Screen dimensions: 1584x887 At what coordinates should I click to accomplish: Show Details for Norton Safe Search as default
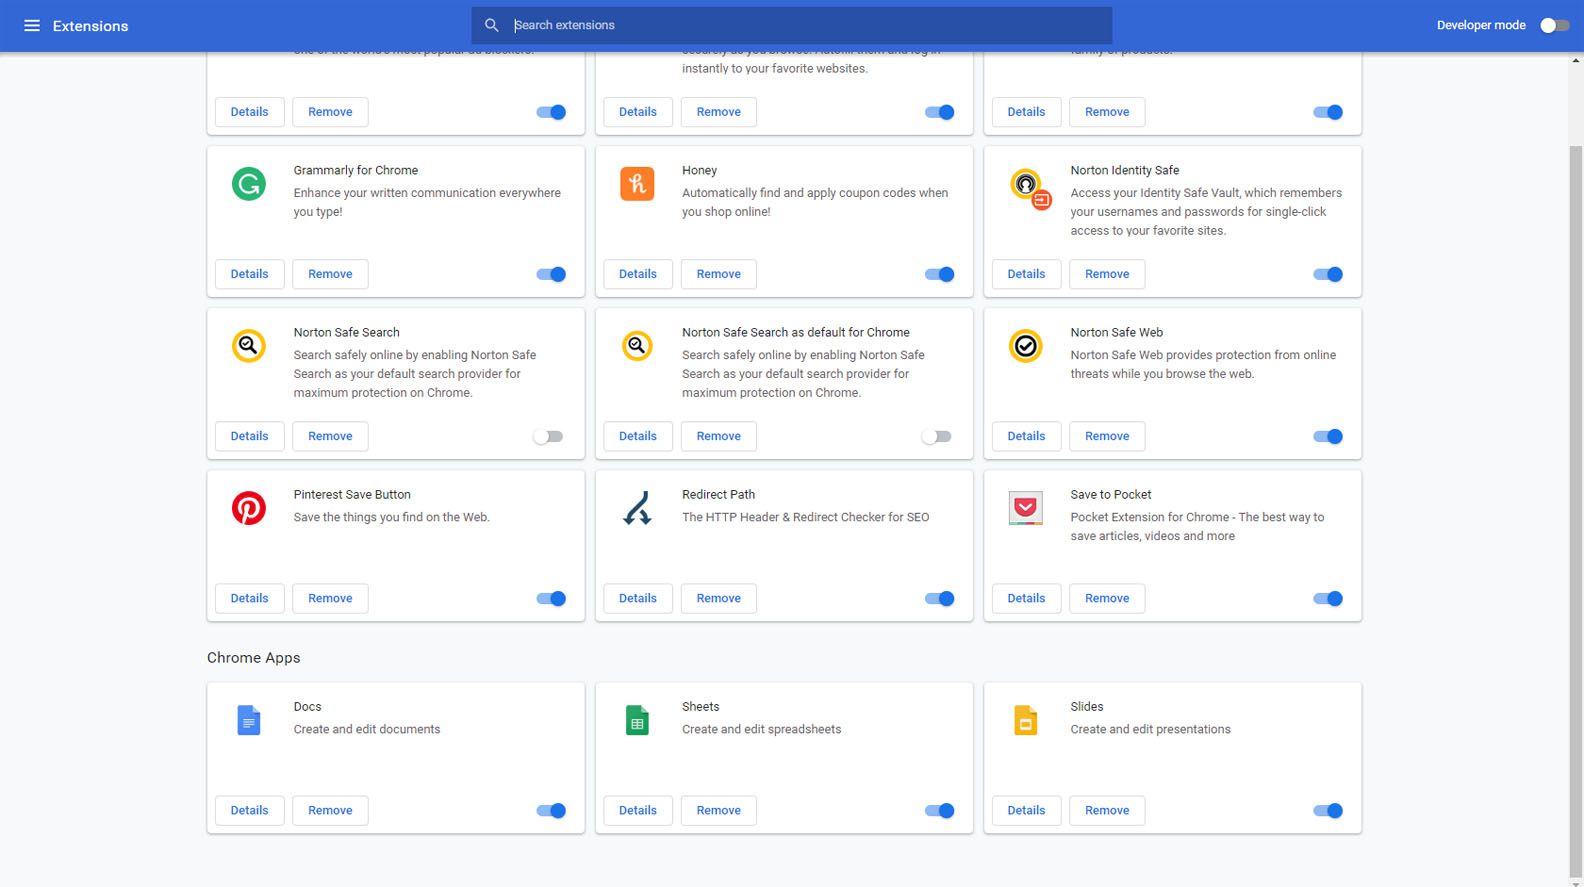click(638, 436)
